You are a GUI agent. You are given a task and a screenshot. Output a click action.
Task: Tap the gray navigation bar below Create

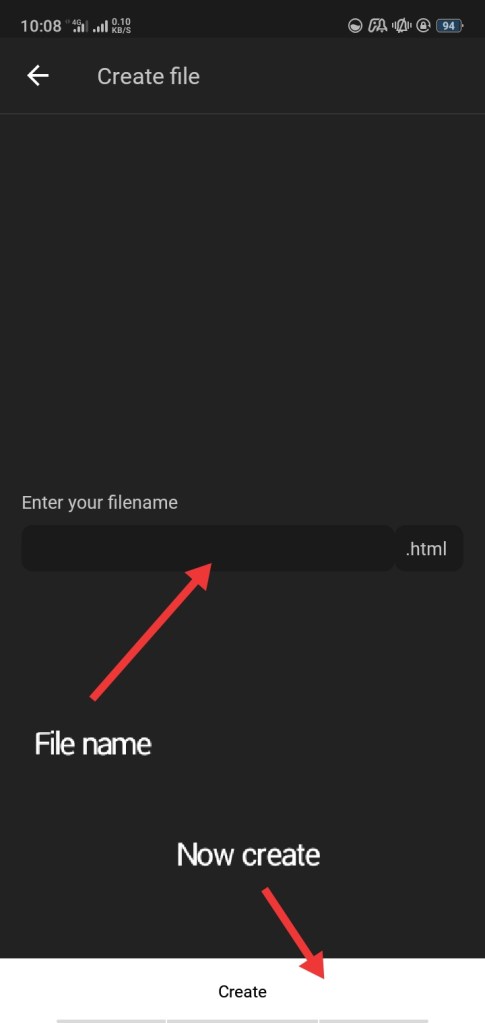click(242, 1020)
